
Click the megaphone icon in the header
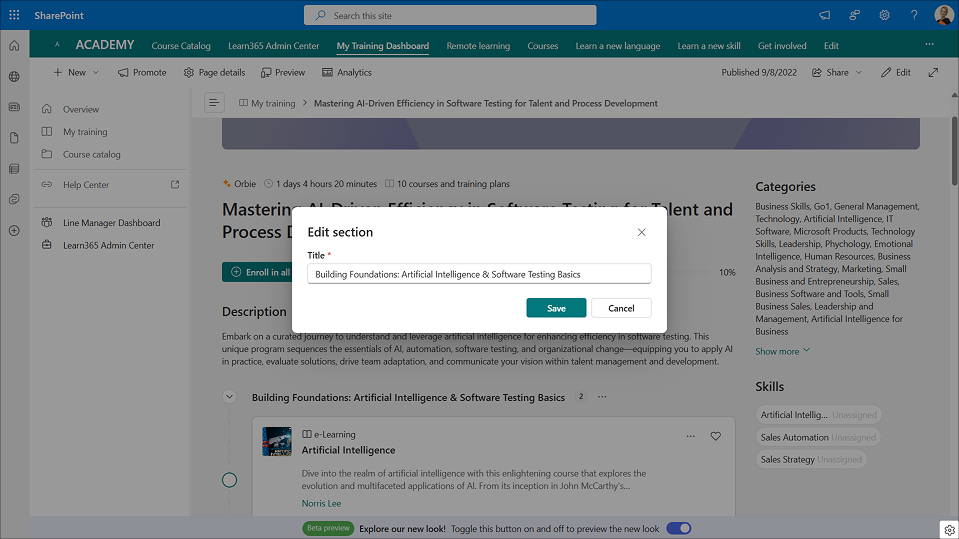[x=825, y=15]
